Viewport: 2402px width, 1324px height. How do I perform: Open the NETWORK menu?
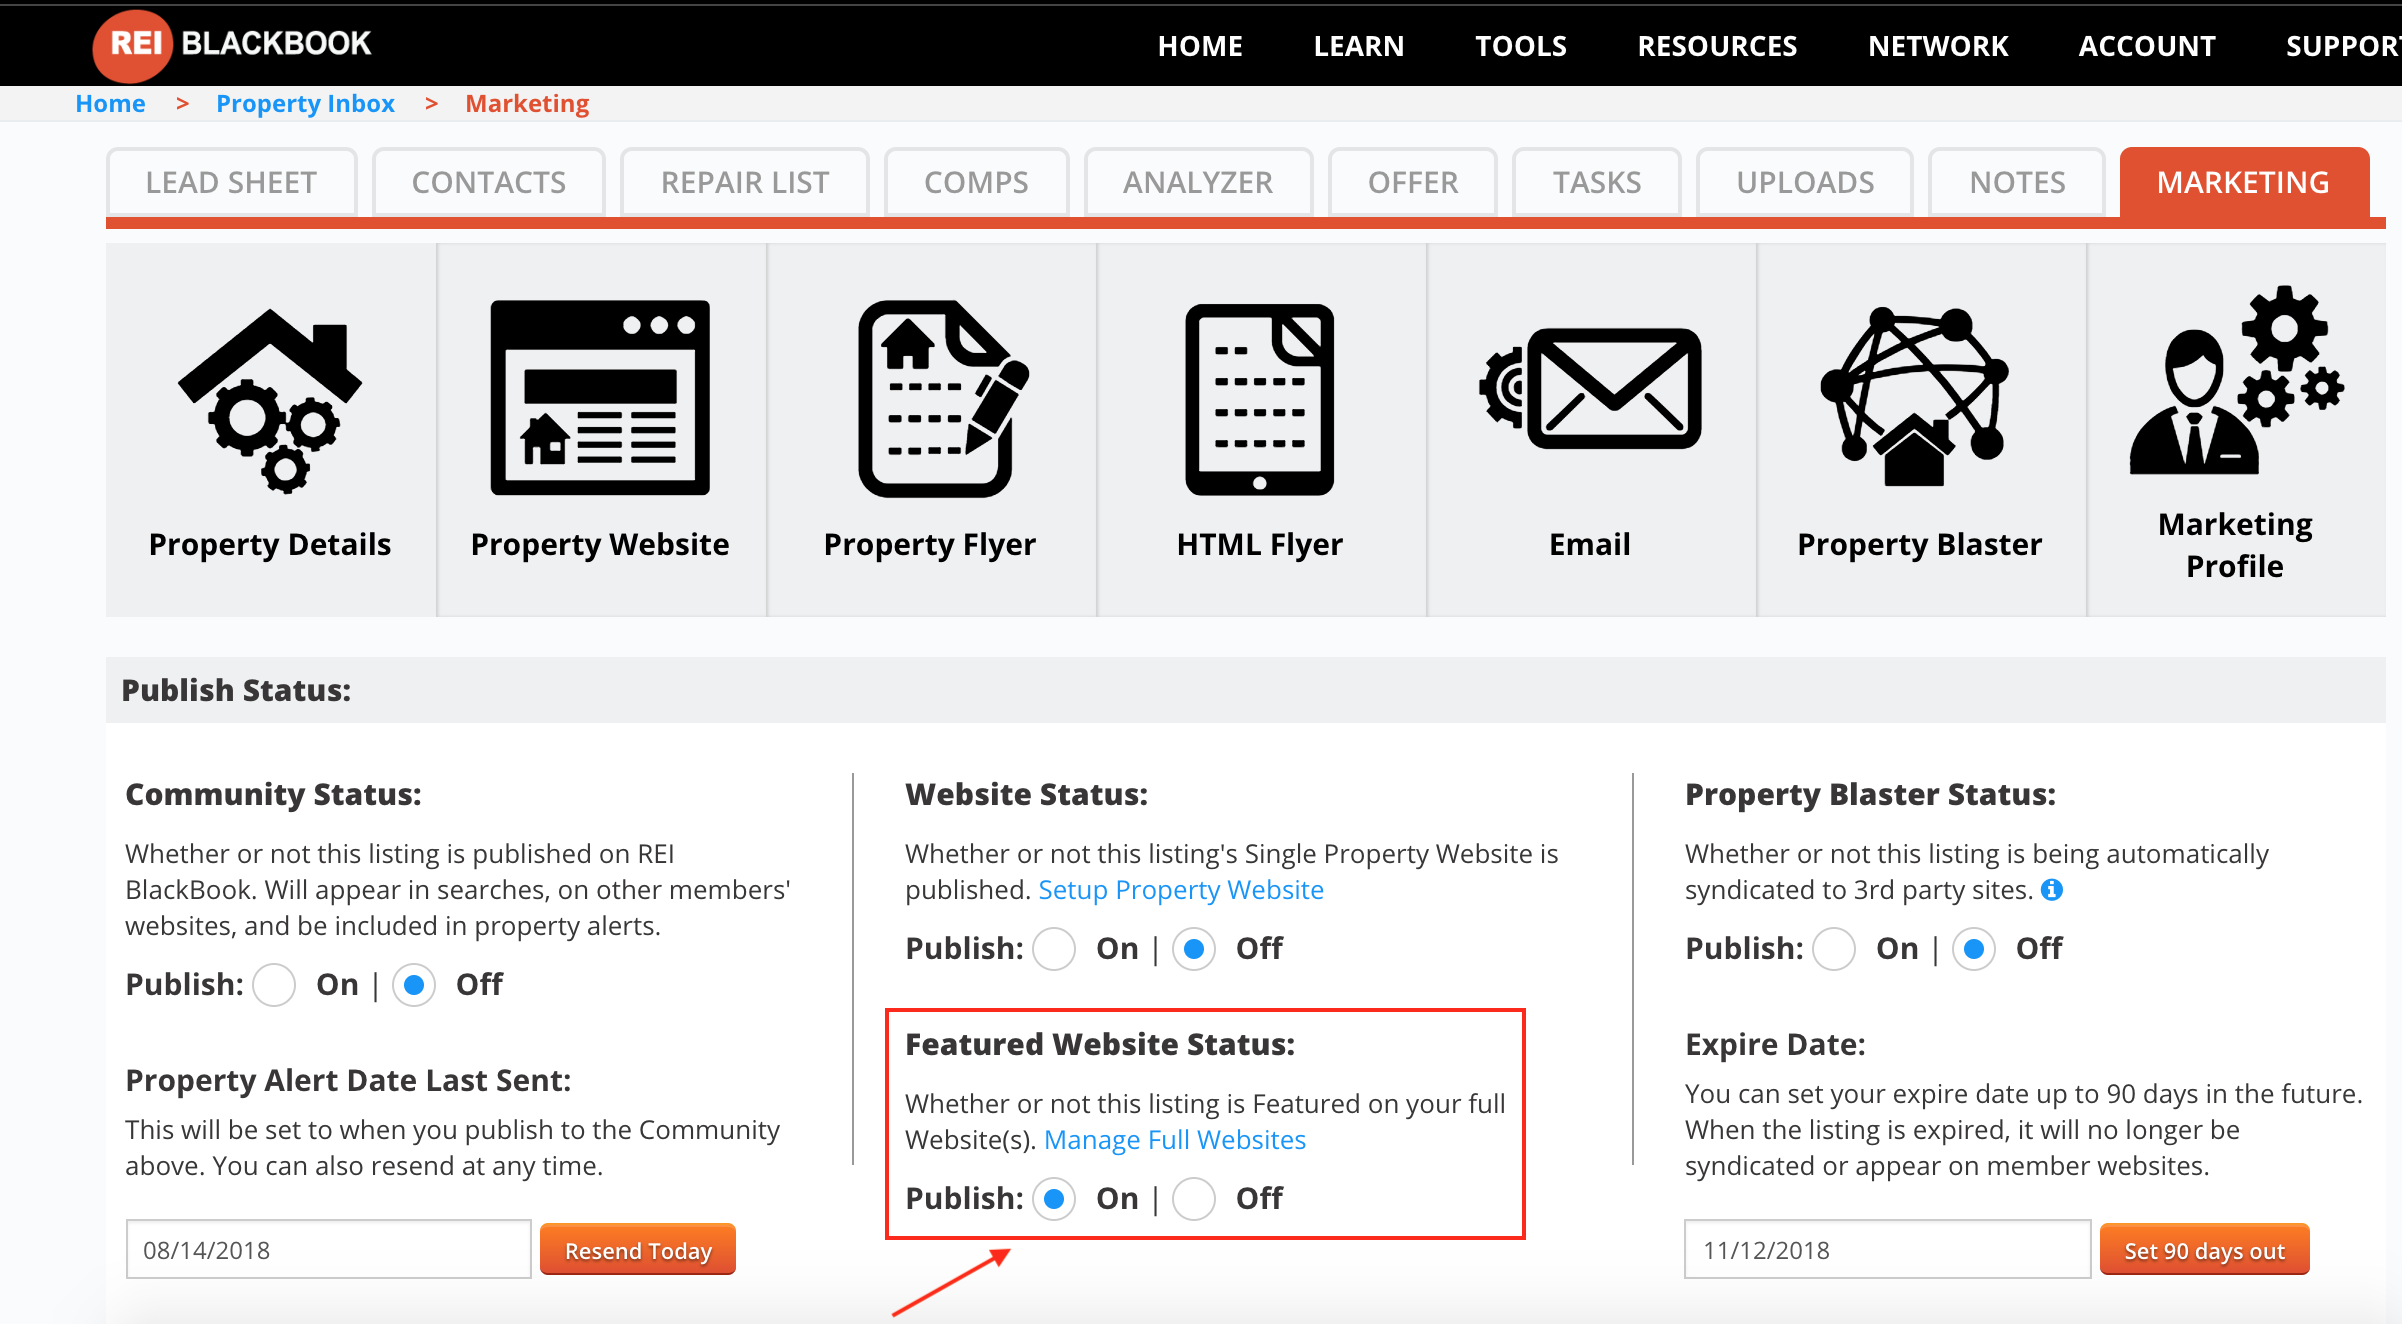1938,46
